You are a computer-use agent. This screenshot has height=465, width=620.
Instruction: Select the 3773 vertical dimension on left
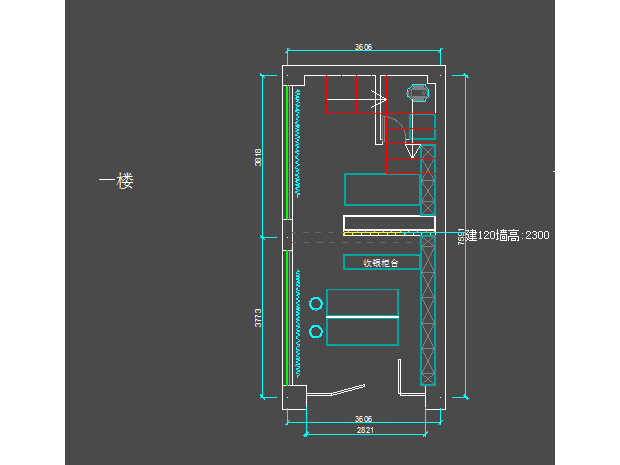click(258, 318)
